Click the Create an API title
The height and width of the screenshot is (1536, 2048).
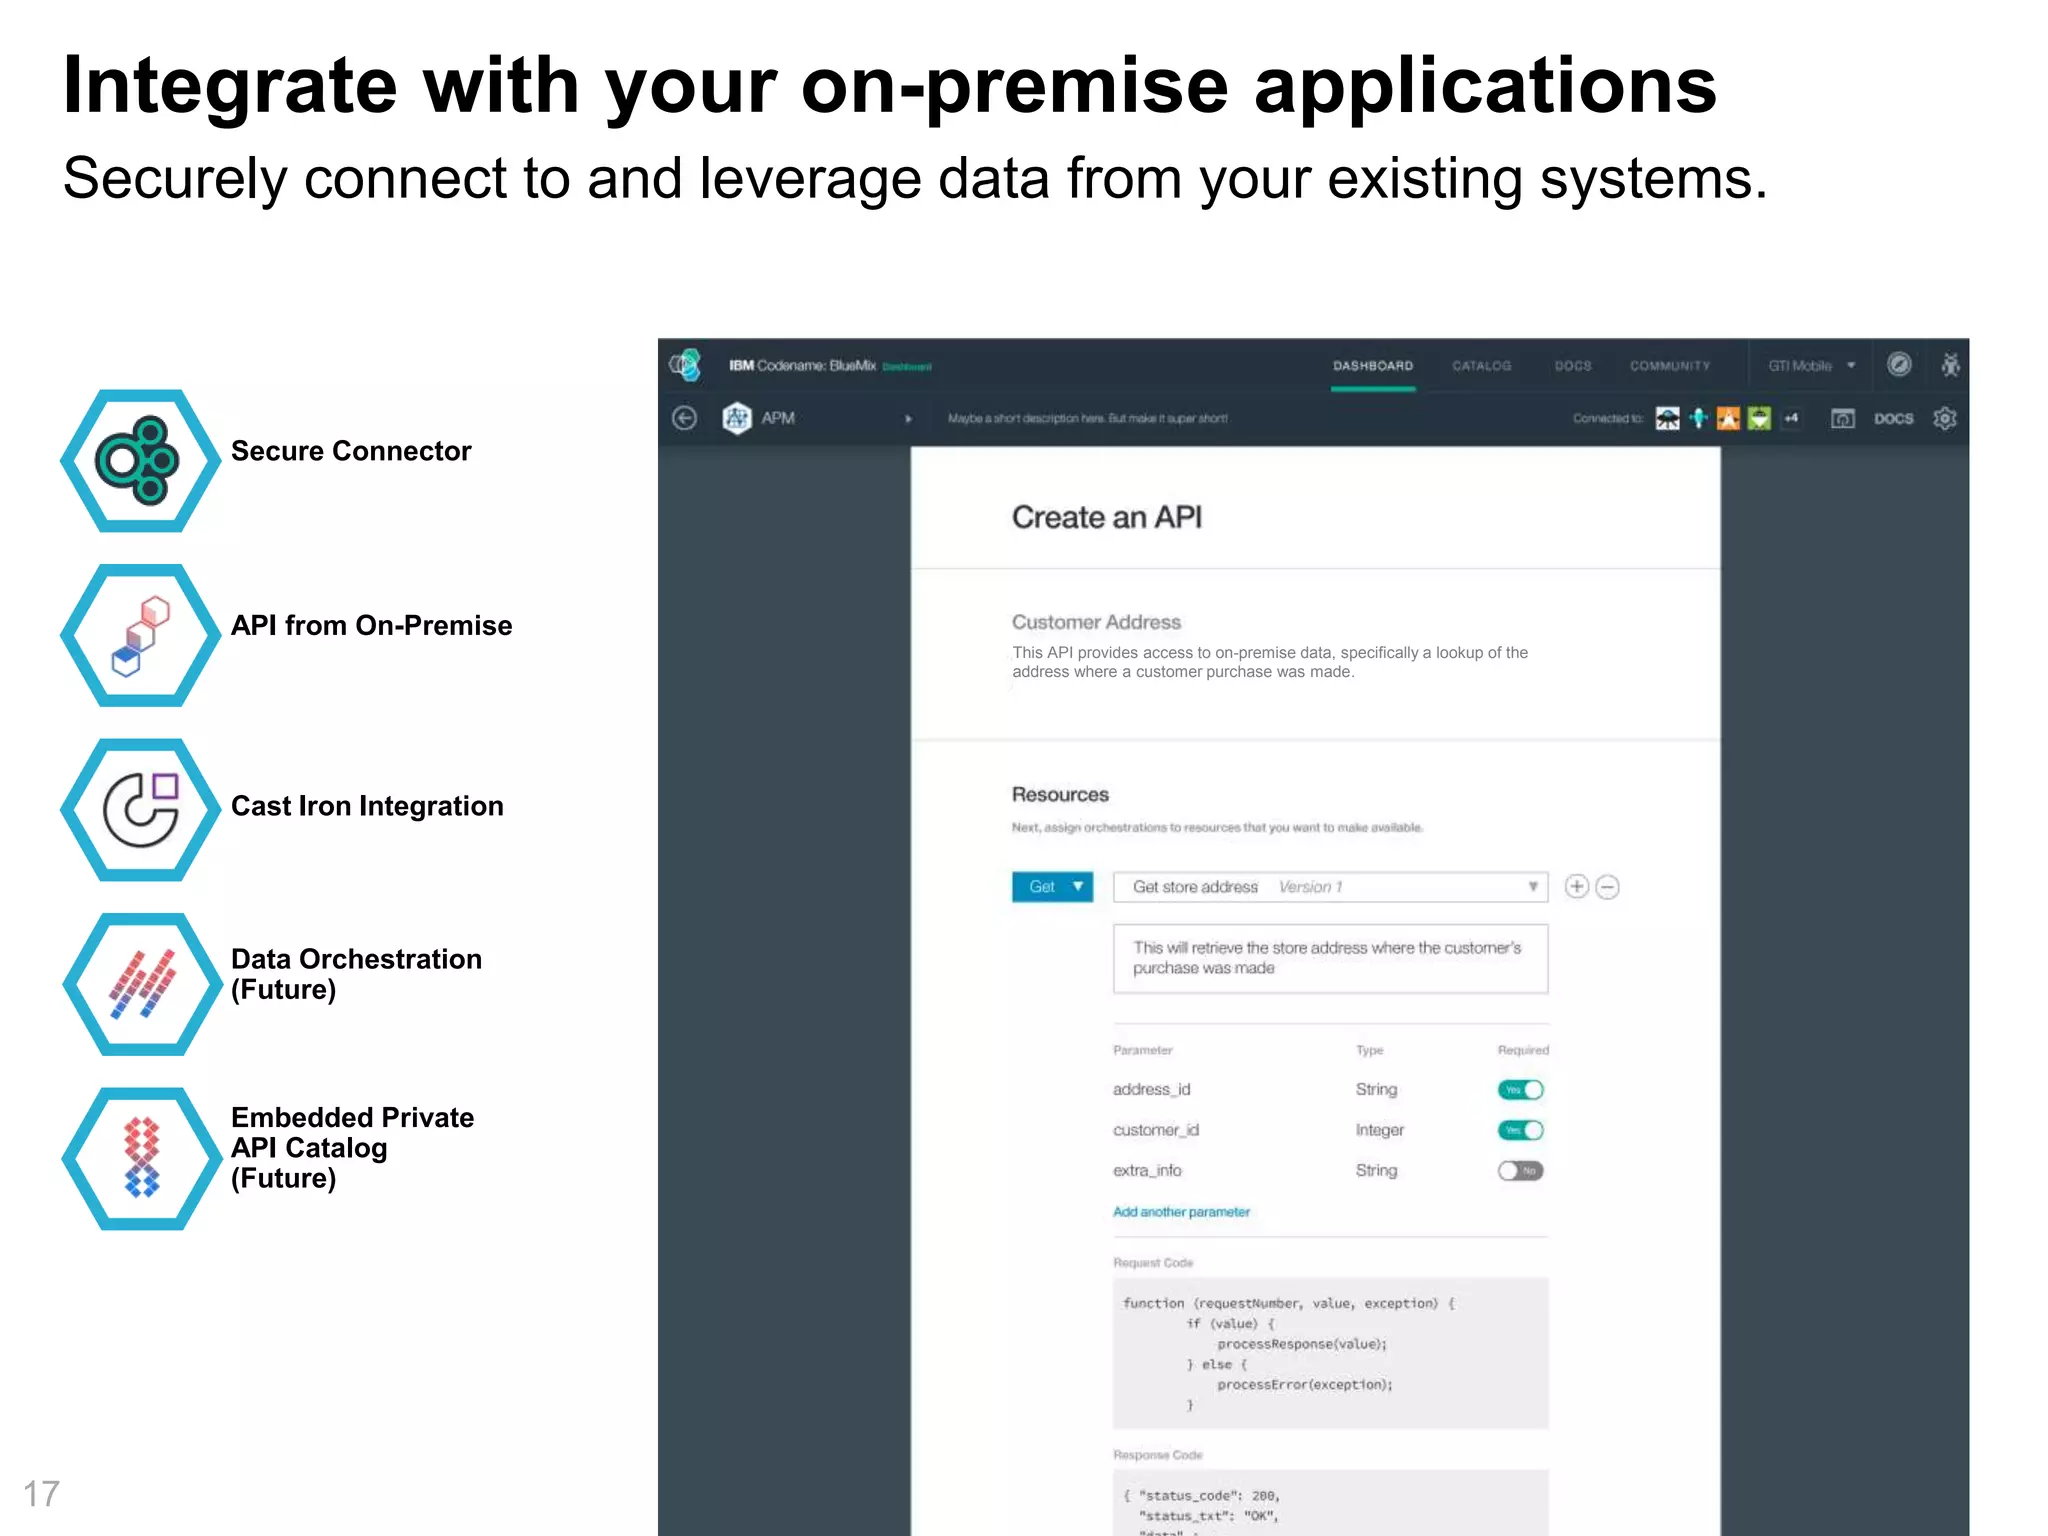pos(1106,517)
